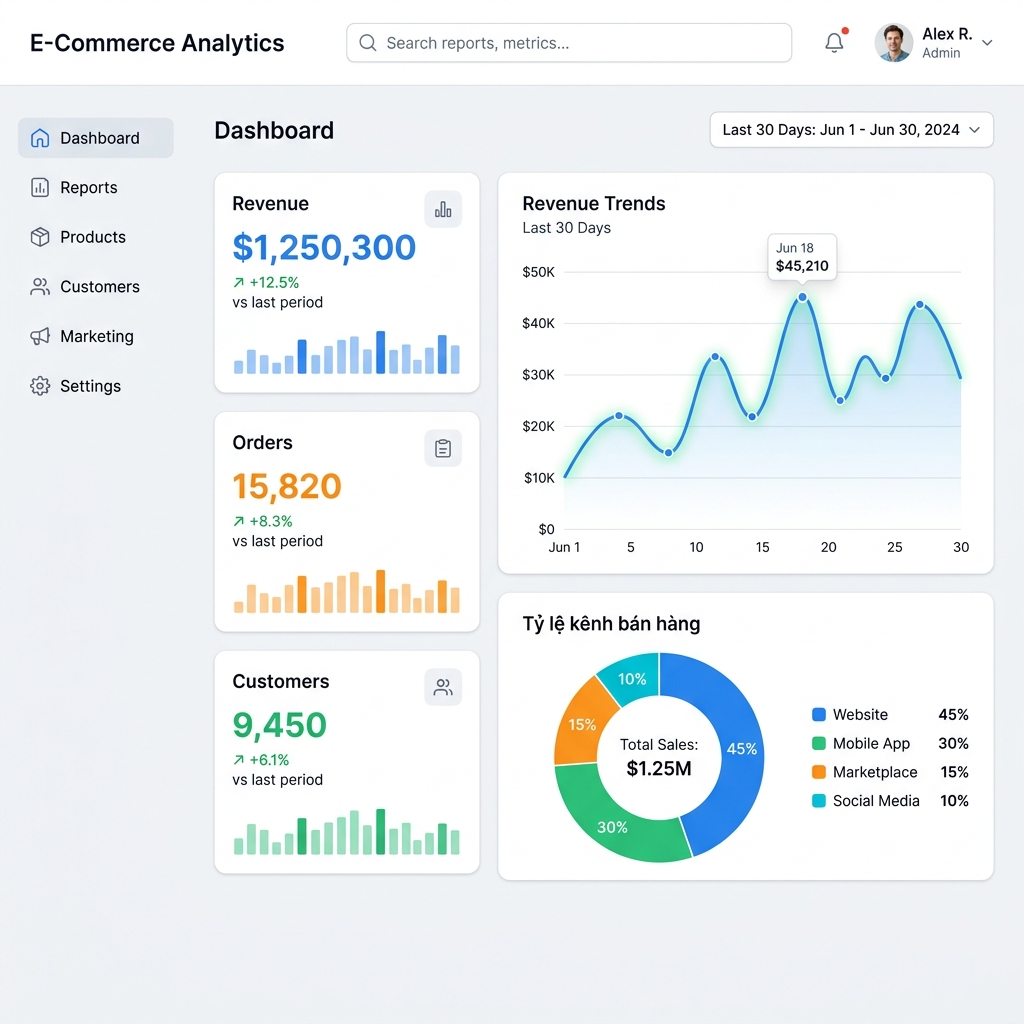Click the bar chart icon on Revenue card
Screen dimensions: 1024x1024
(x=443, y=209)
